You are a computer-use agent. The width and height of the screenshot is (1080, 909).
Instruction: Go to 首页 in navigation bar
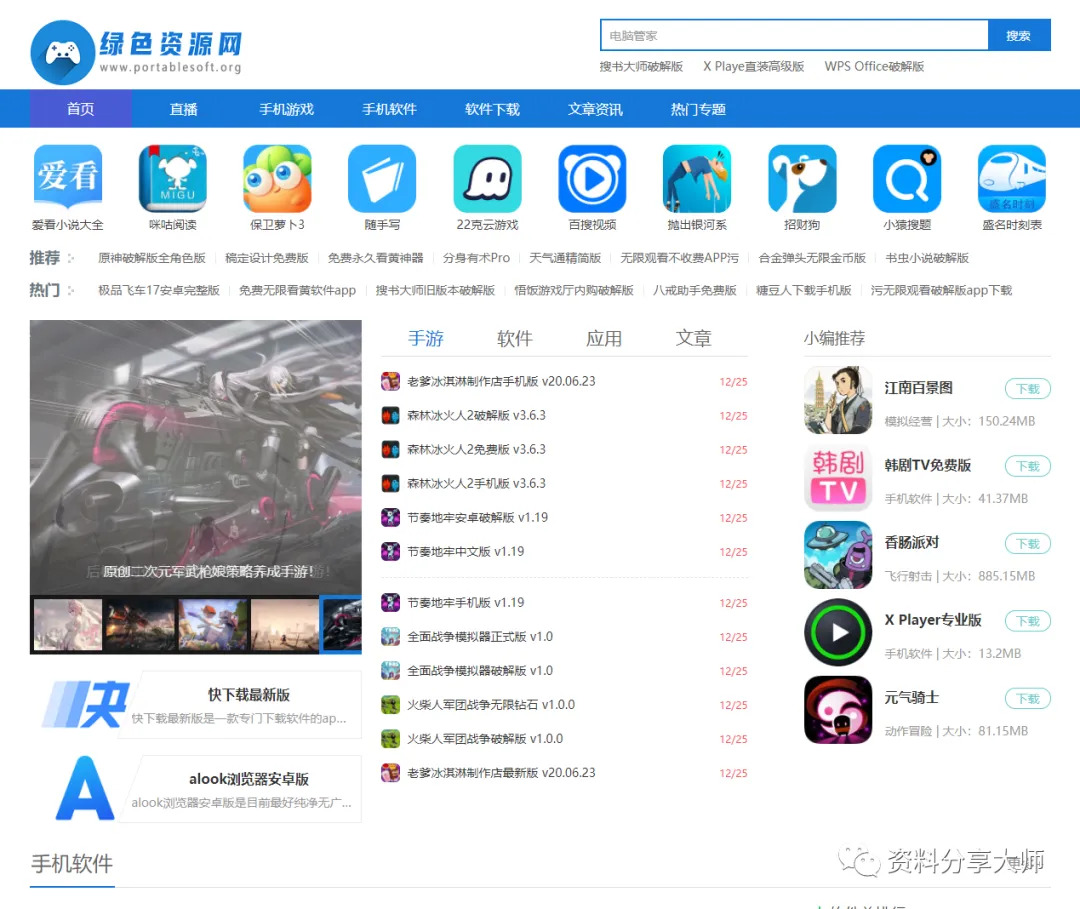tap(81, 109)
